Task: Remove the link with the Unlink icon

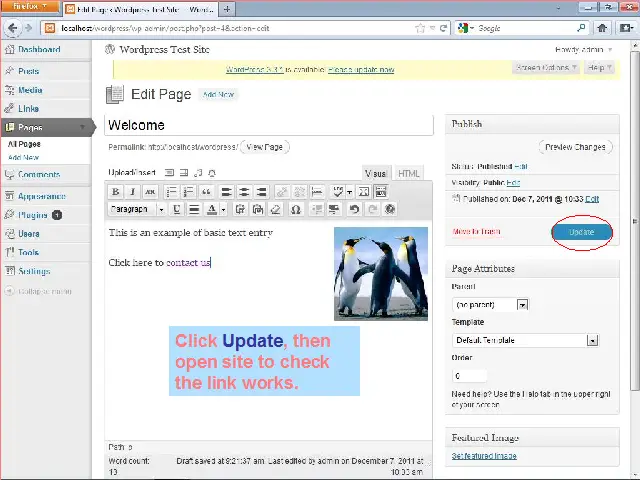Action: 300,192
